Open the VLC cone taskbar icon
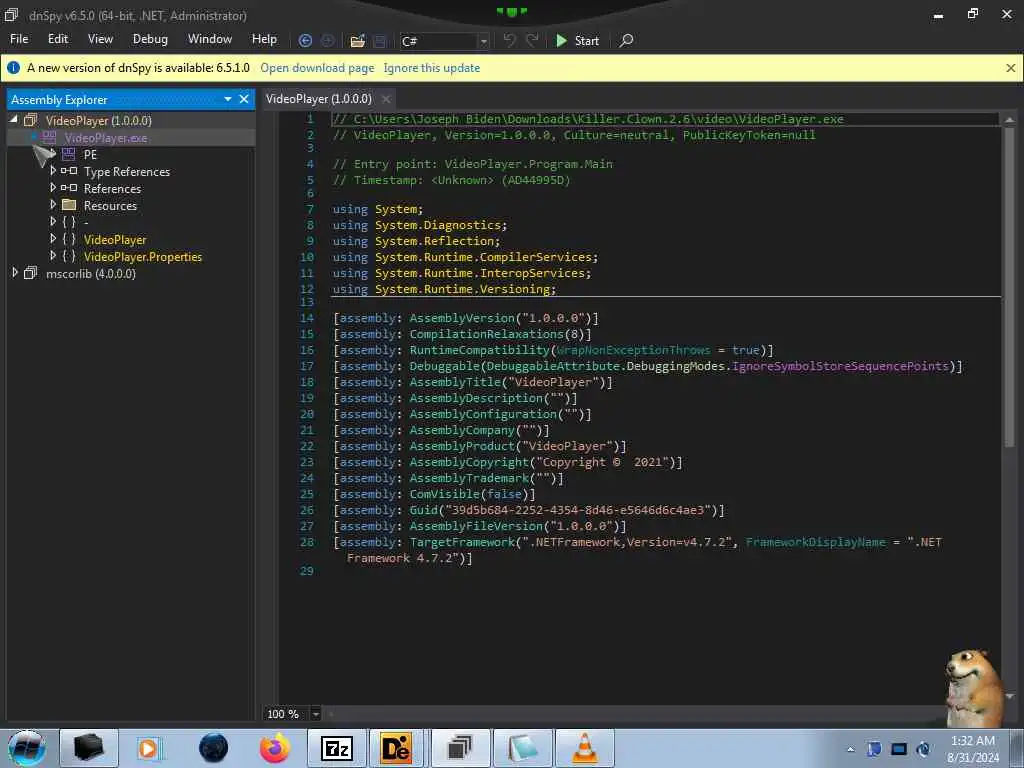The width and height of the screenshot is (1024, 768). [584, 748]
